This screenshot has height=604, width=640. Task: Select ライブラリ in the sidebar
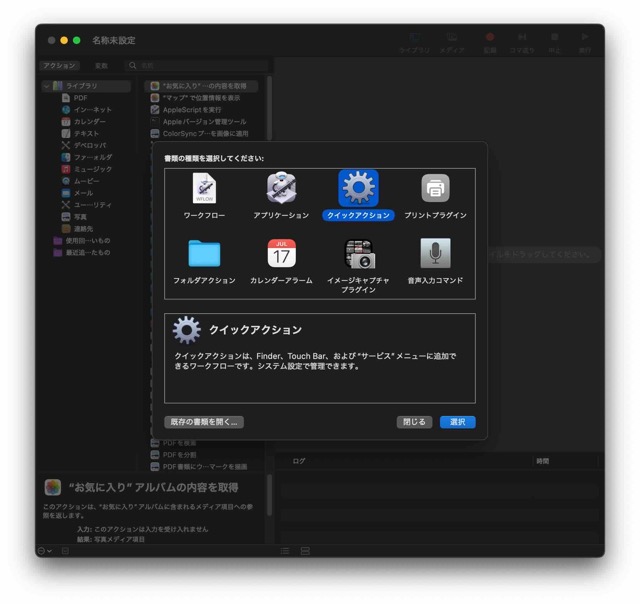[86, 86]
